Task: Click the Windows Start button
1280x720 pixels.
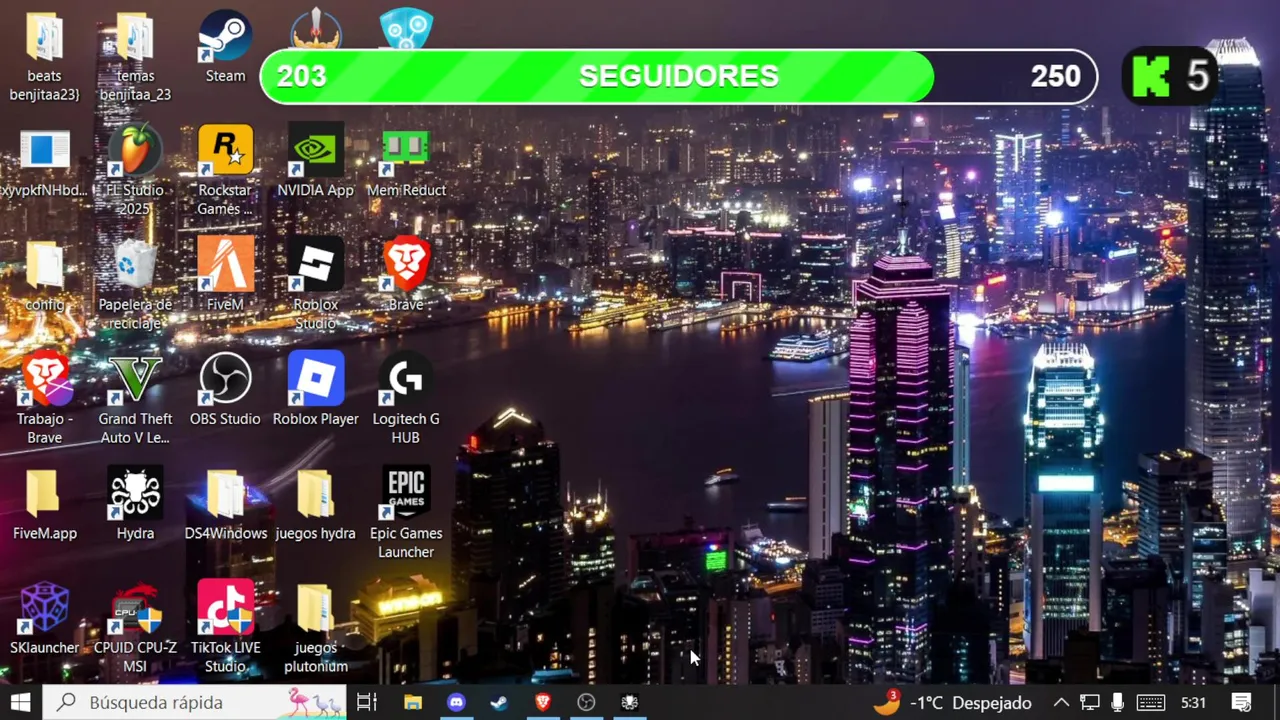Action: coord(20,702)
